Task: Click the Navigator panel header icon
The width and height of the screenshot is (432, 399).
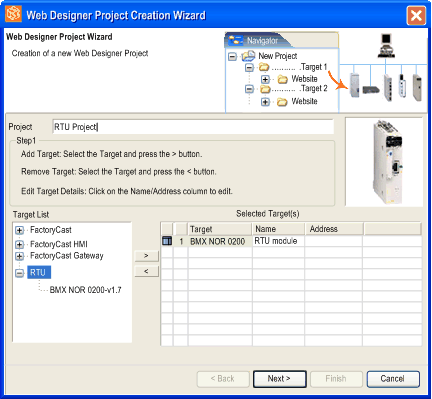Action: point(236,41)
